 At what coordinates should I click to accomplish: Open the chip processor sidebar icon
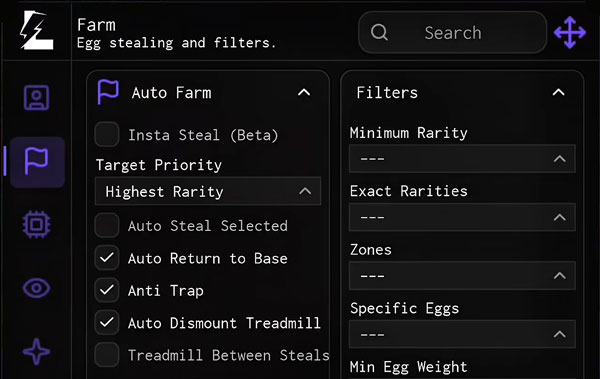tap(36, 224)
